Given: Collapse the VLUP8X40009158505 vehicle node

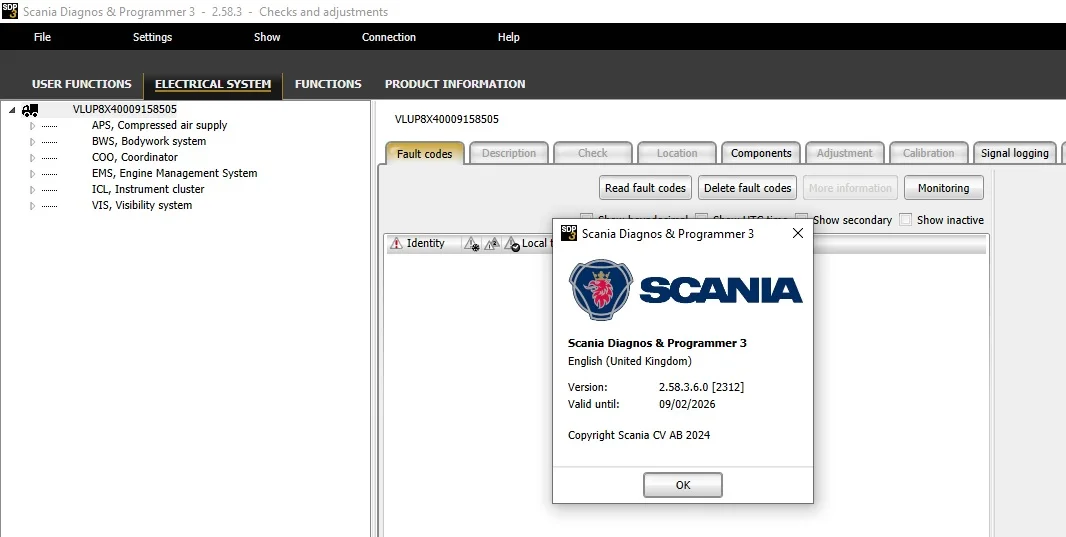Looking at the screenshot, I should (12, 109).
